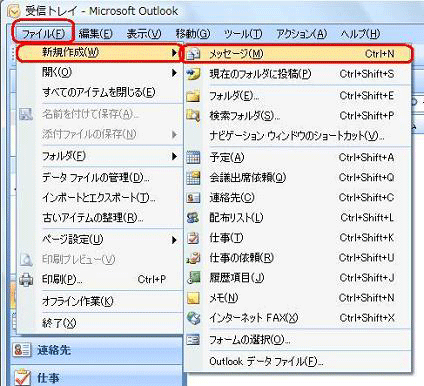Click the new mail Message icon
Image resolution: width=424 pixels, height=386 pixels.
click(194, 54)
